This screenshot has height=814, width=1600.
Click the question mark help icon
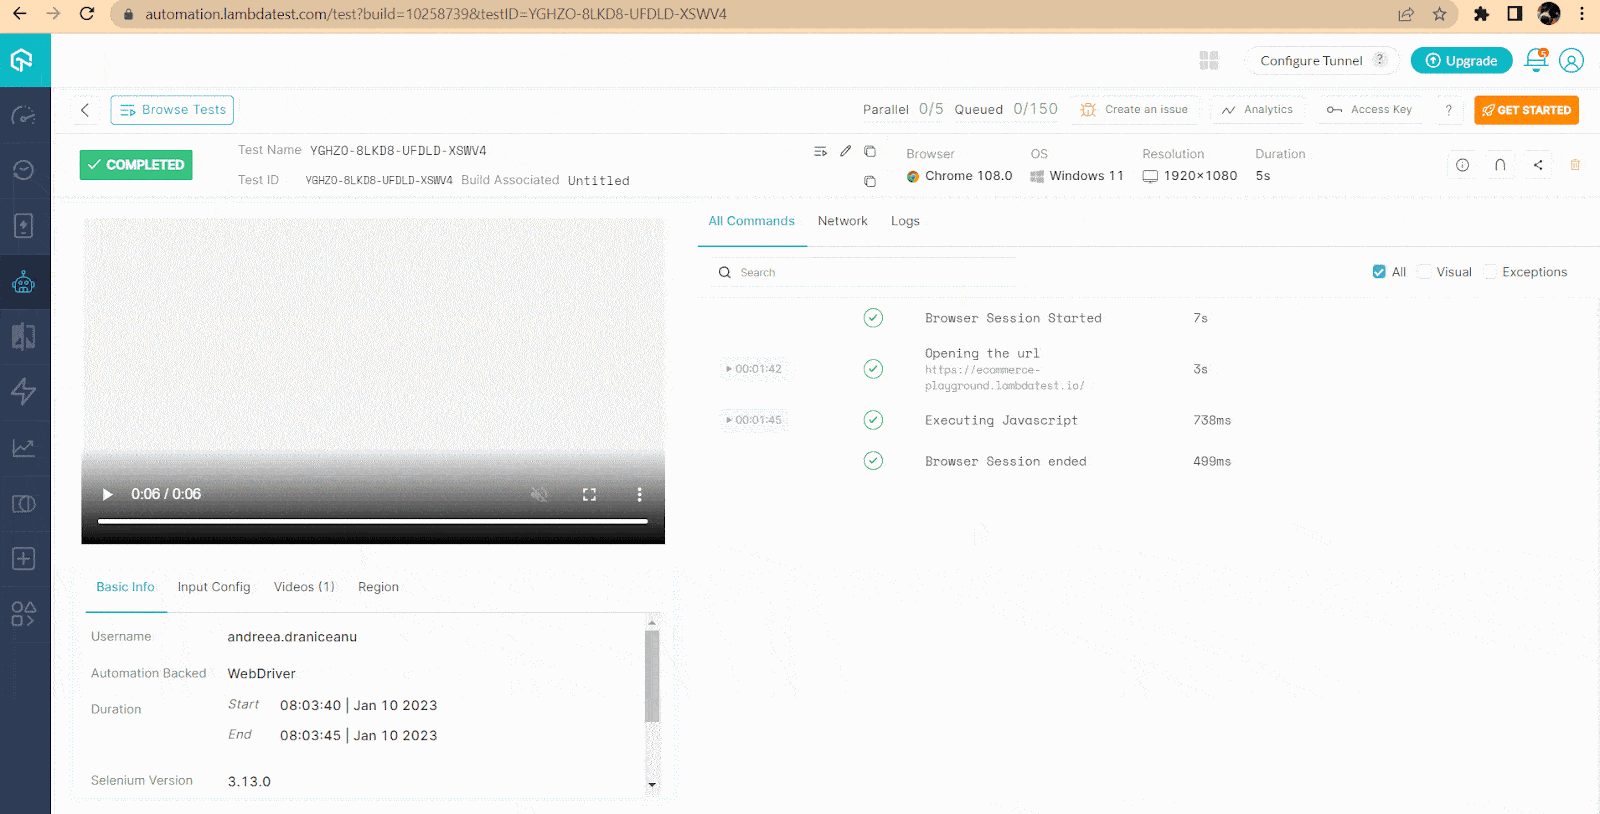(1448, 110)
